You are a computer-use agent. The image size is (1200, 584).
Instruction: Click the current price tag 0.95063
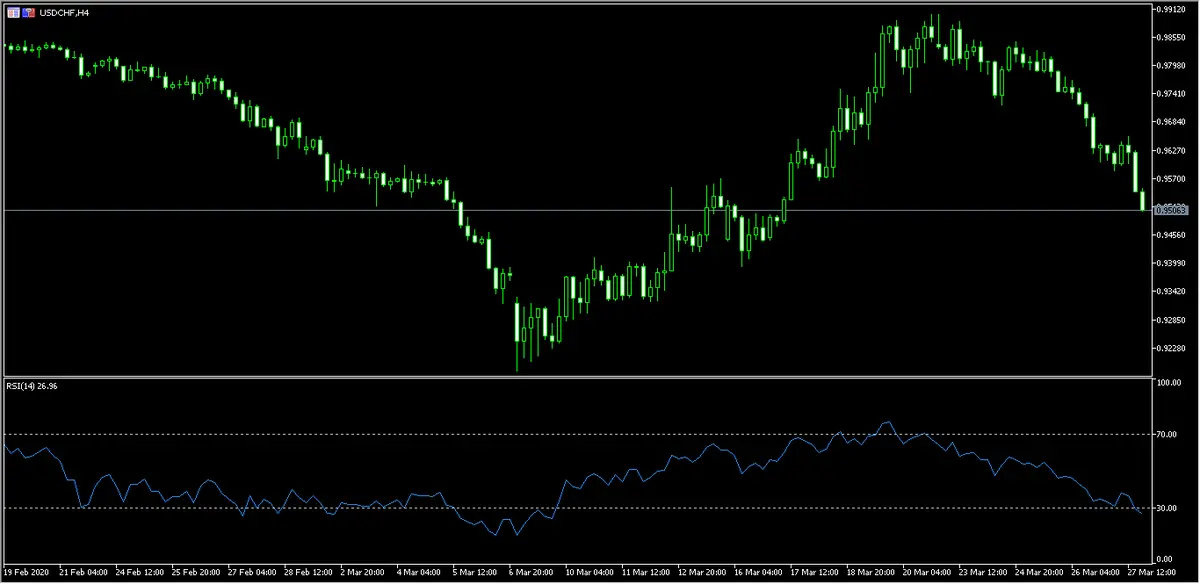point(1170,210)
